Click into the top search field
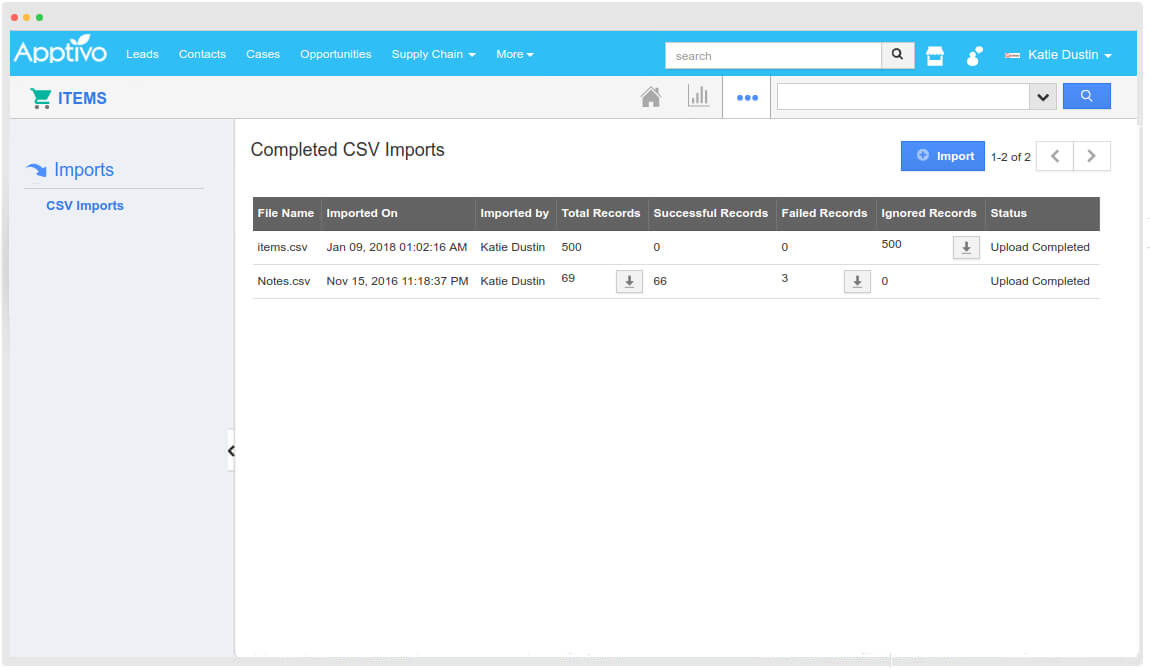This screenshot has height=670, width=1150. tap(773, 56)
